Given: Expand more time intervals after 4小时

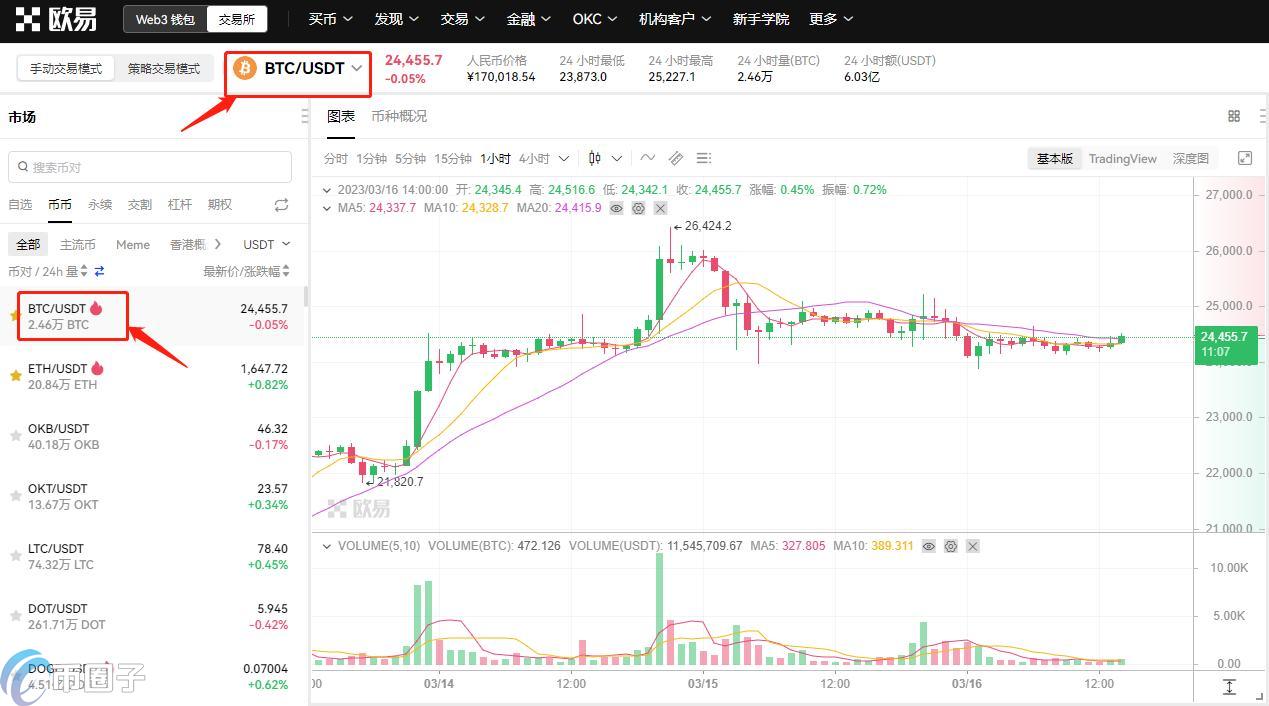Looking at the screenshot, I should pyautogui.click(x=564, y=158).
